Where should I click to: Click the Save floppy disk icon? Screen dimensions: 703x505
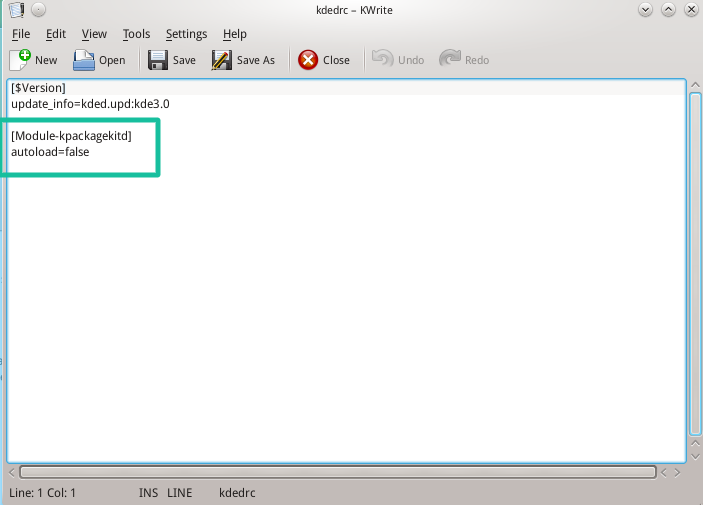[x=158, y=60]
